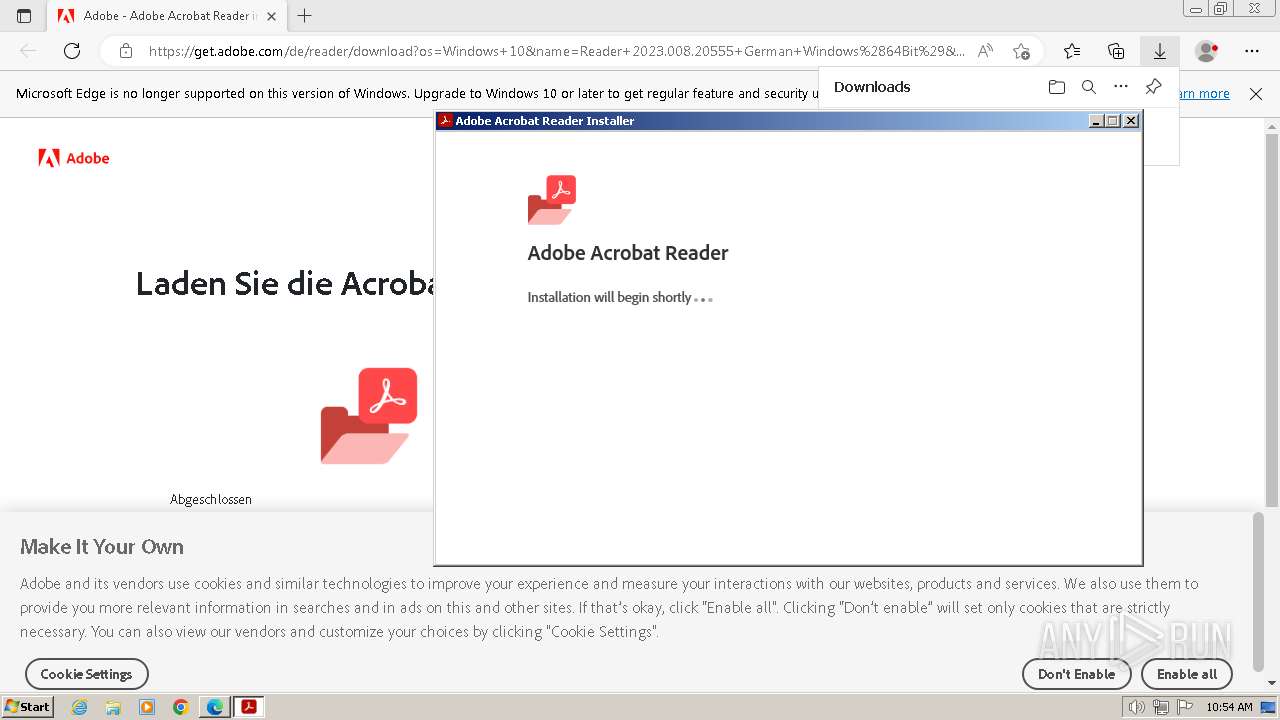Click Adobe Acrobat Reader heading in installer
The width and height of the screenshot is (1280, 720).
pos(628,253)
